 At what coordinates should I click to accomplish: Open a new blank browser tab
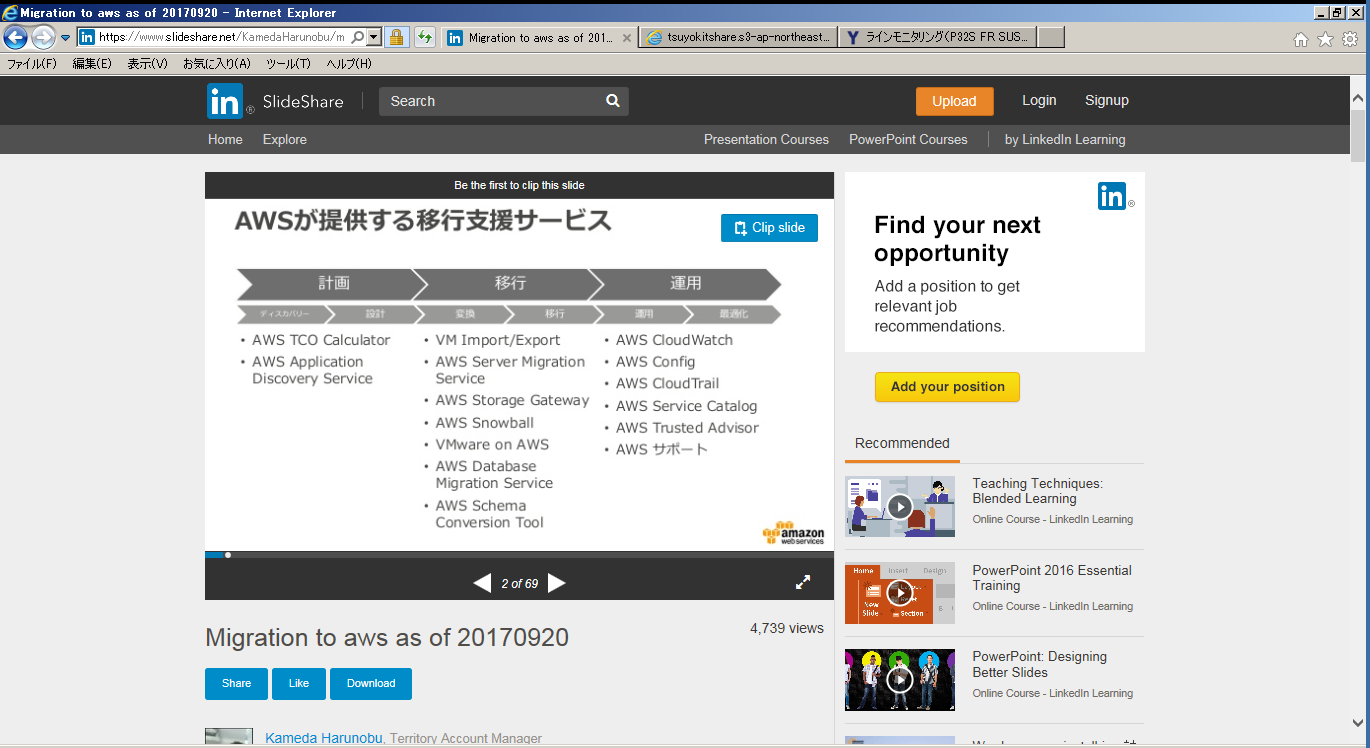(1051, 38)
